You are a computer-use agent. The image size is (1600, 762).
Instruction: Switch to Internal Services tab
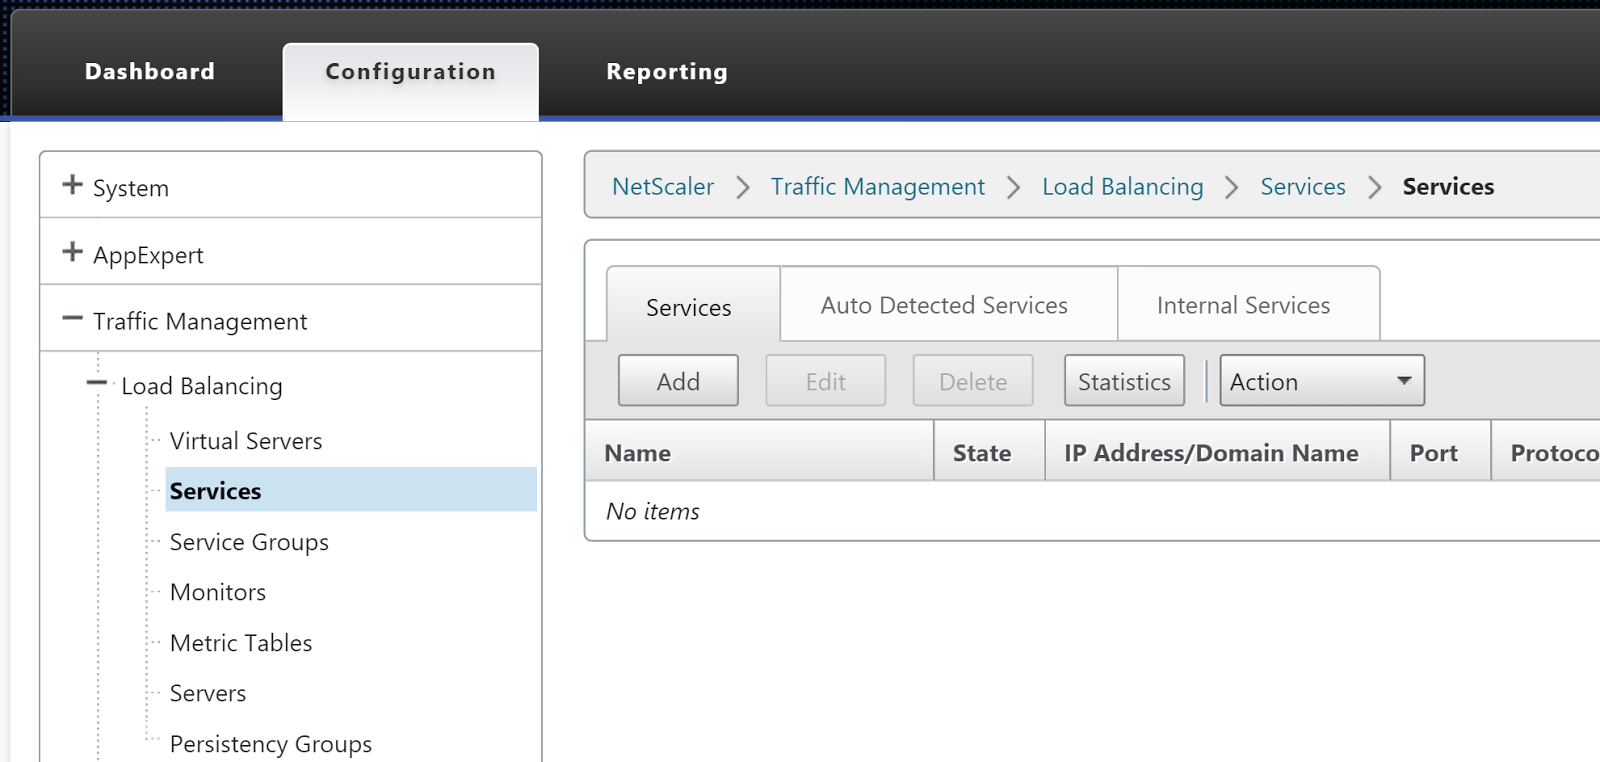click(1248, 304)
